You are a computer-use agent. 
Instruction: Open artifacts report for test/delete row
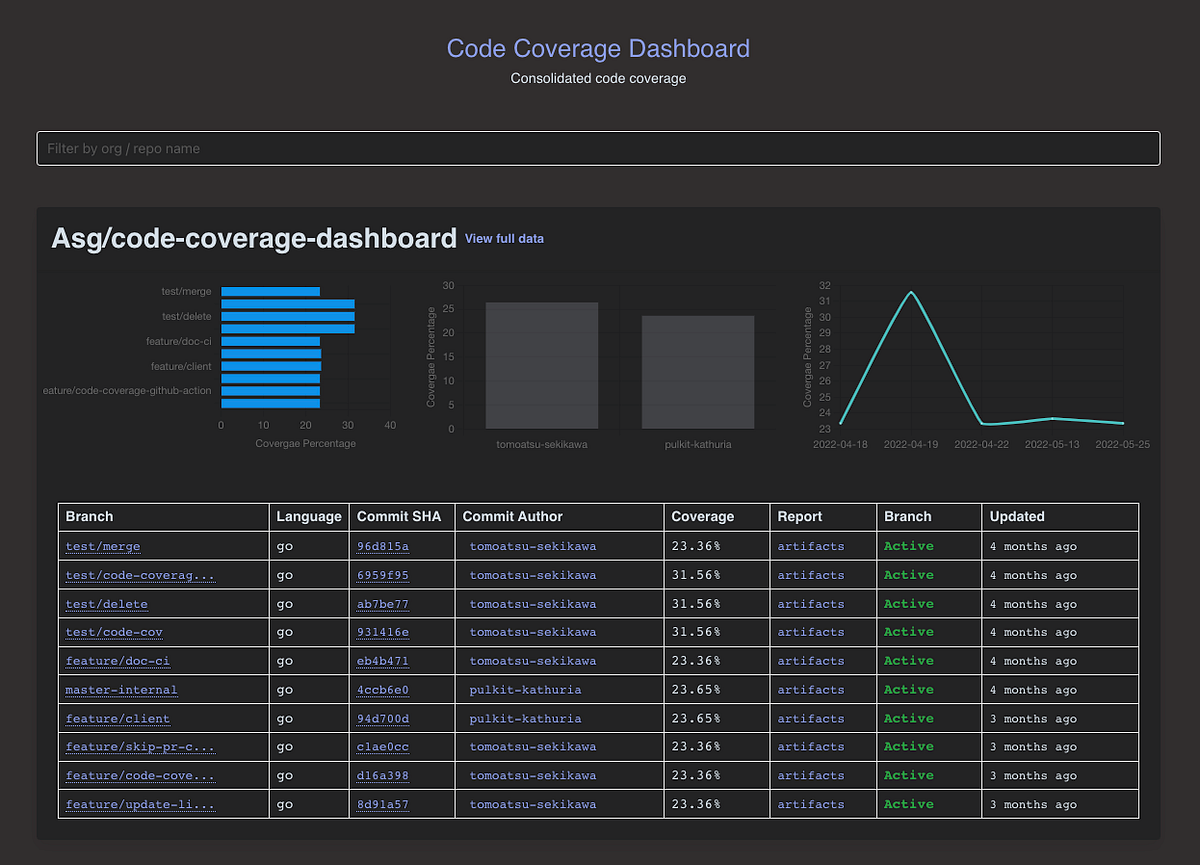811,604
